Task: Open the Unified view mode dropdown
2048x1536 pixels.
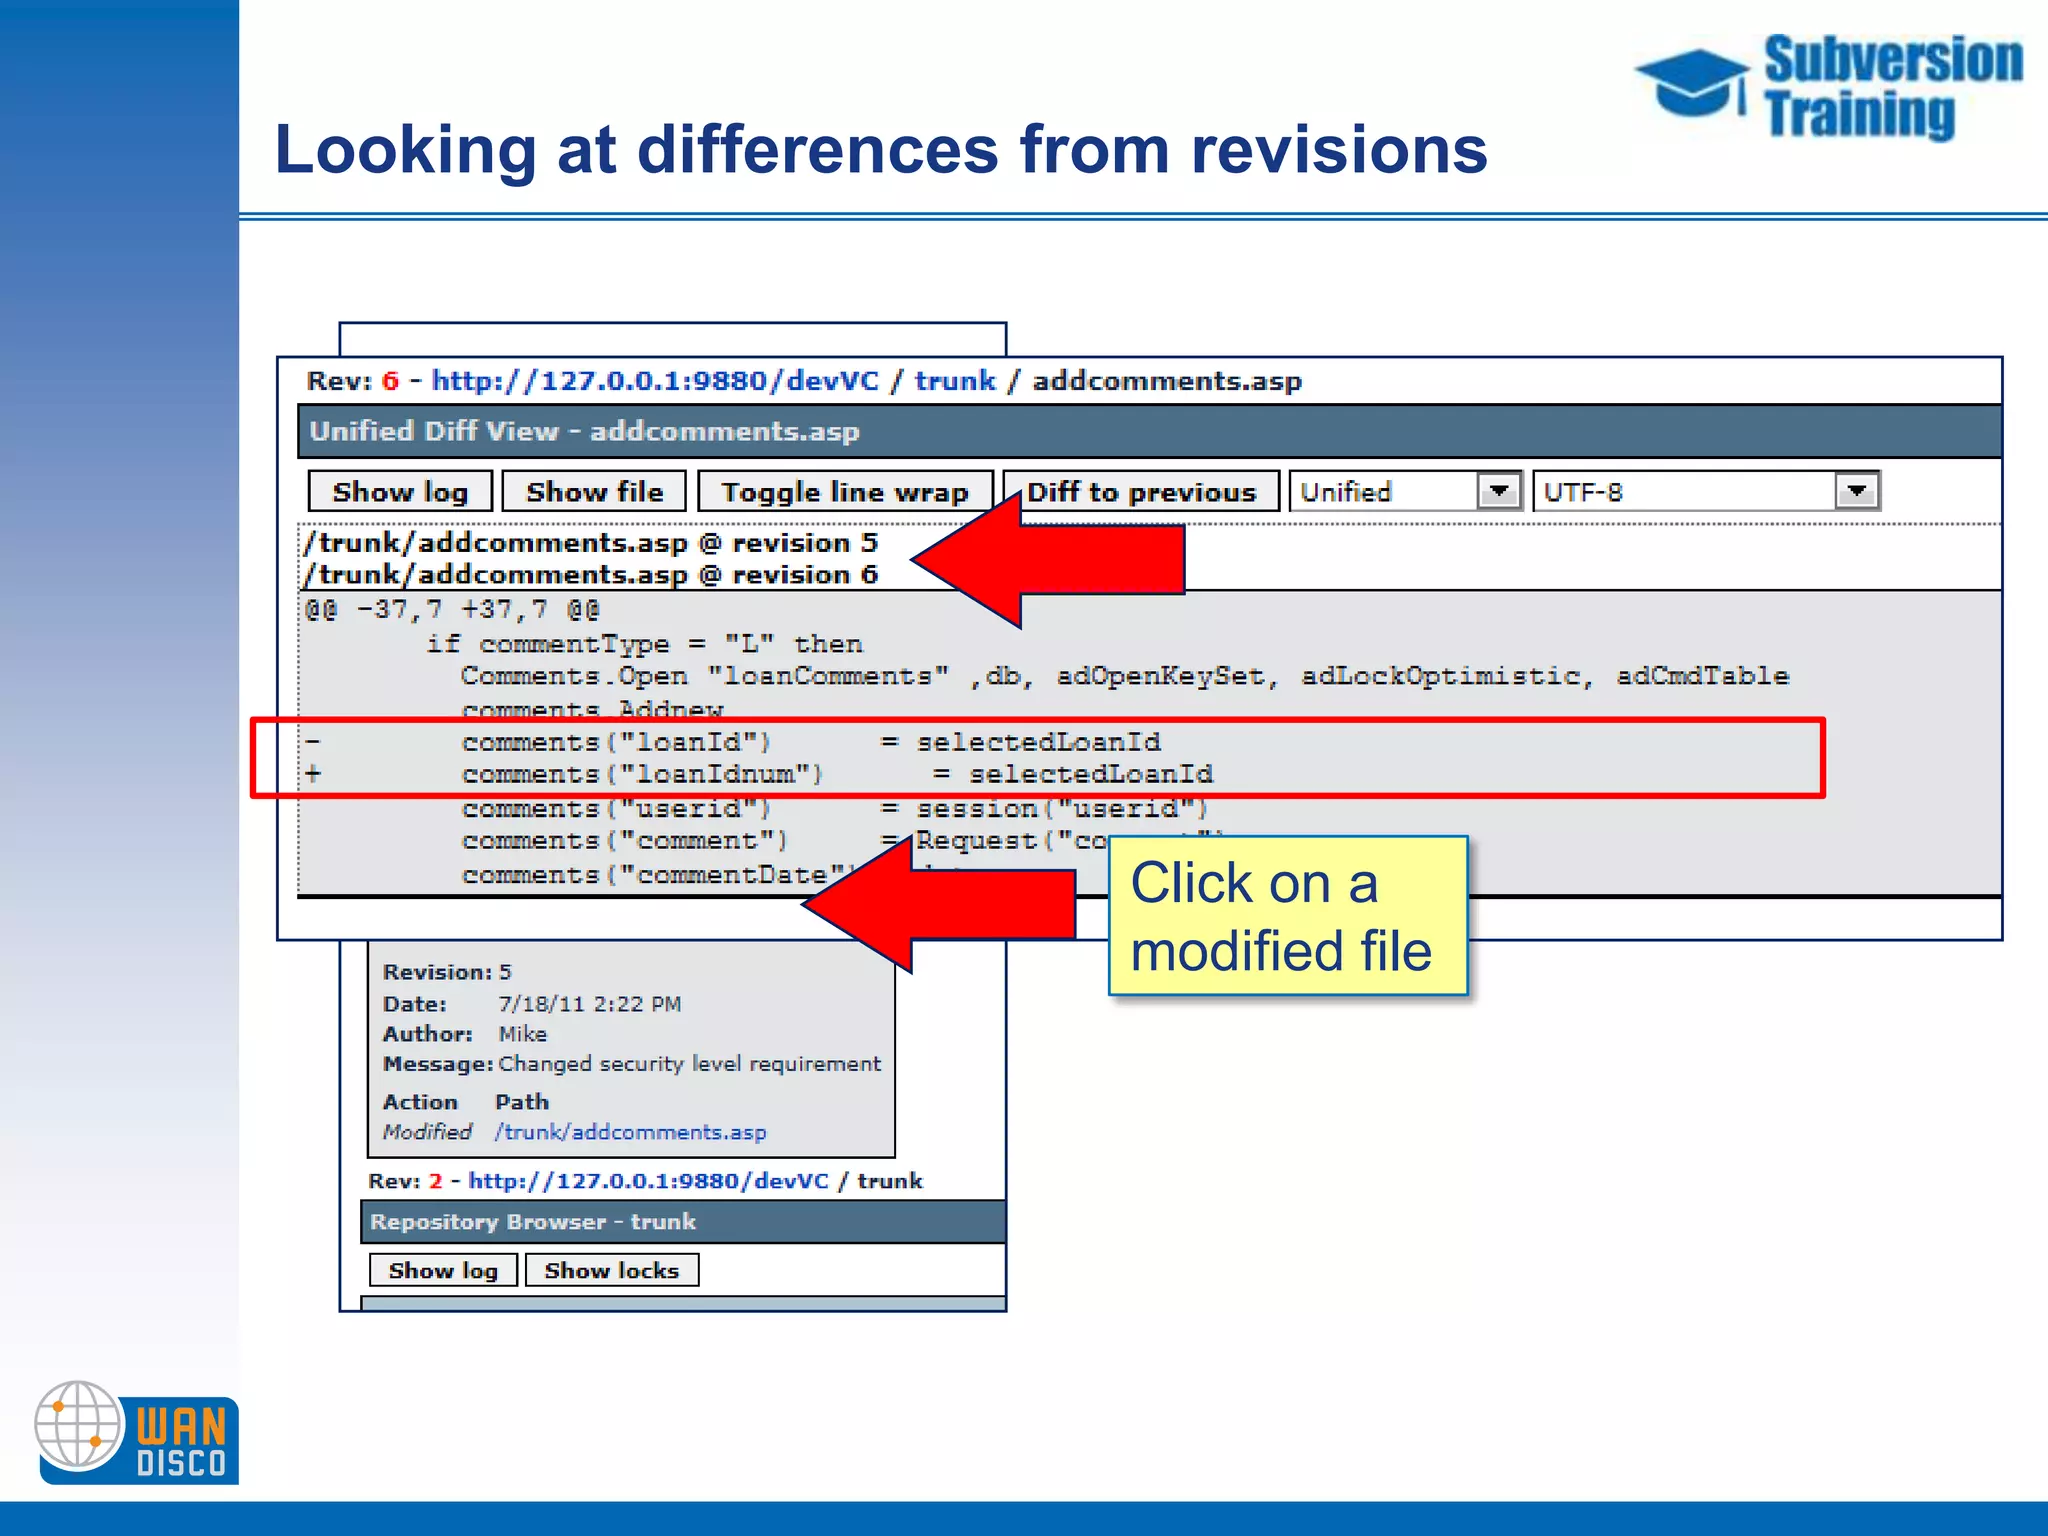Action: click(1404, 492)
